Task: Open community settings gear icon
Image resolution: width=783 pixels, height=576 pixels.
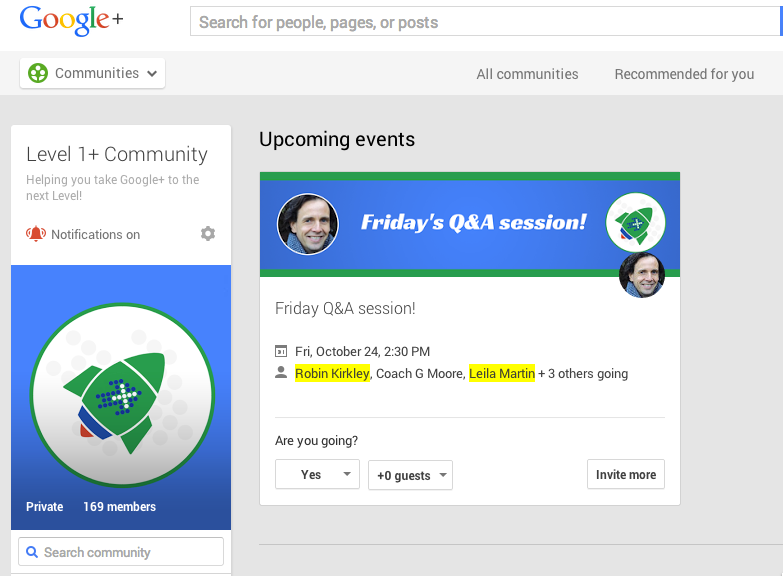Action: coord(208,233)
